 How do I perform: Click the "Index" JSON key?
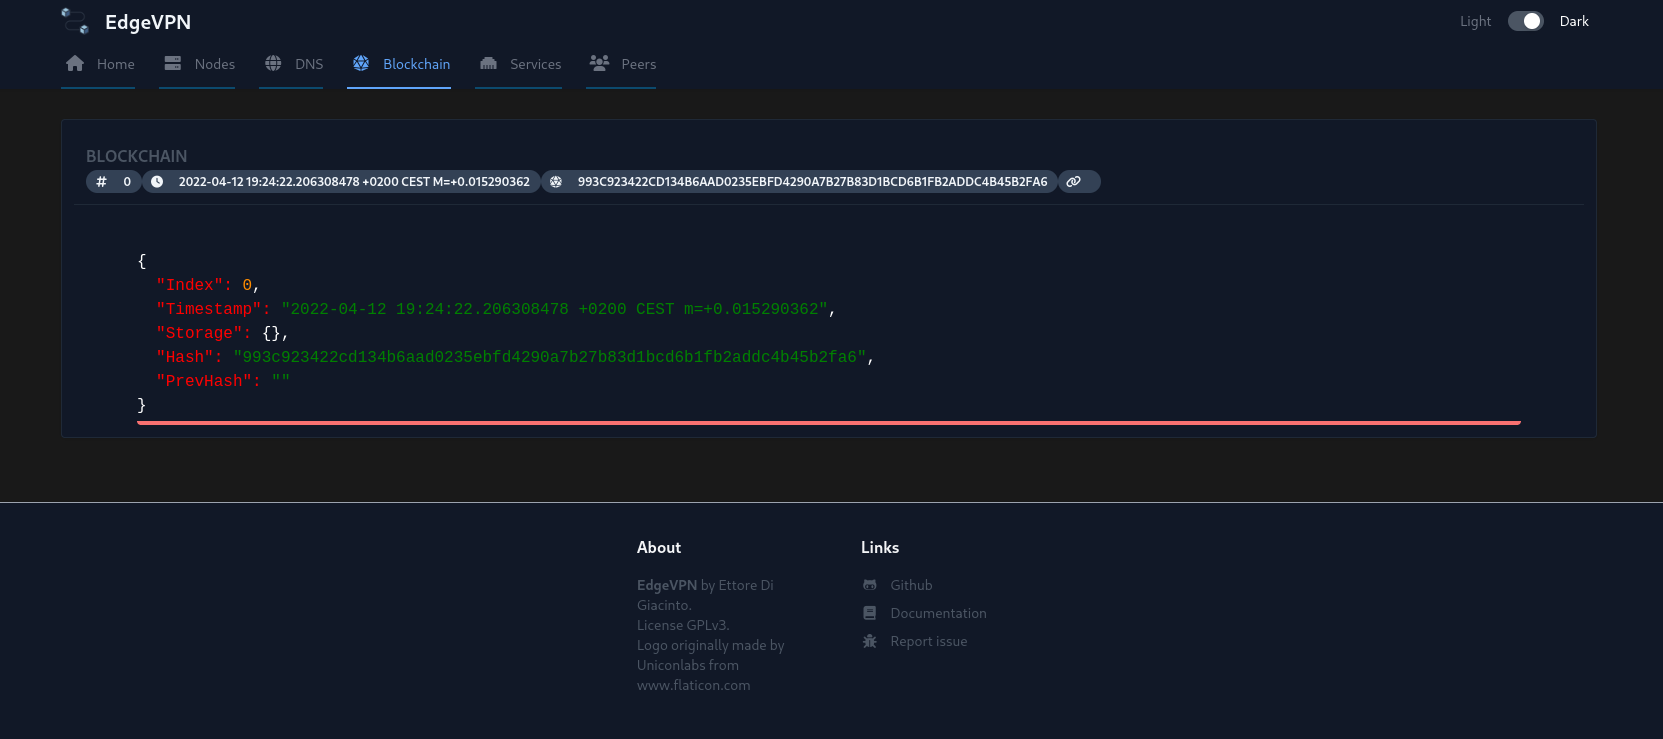(x=194, y=285)
